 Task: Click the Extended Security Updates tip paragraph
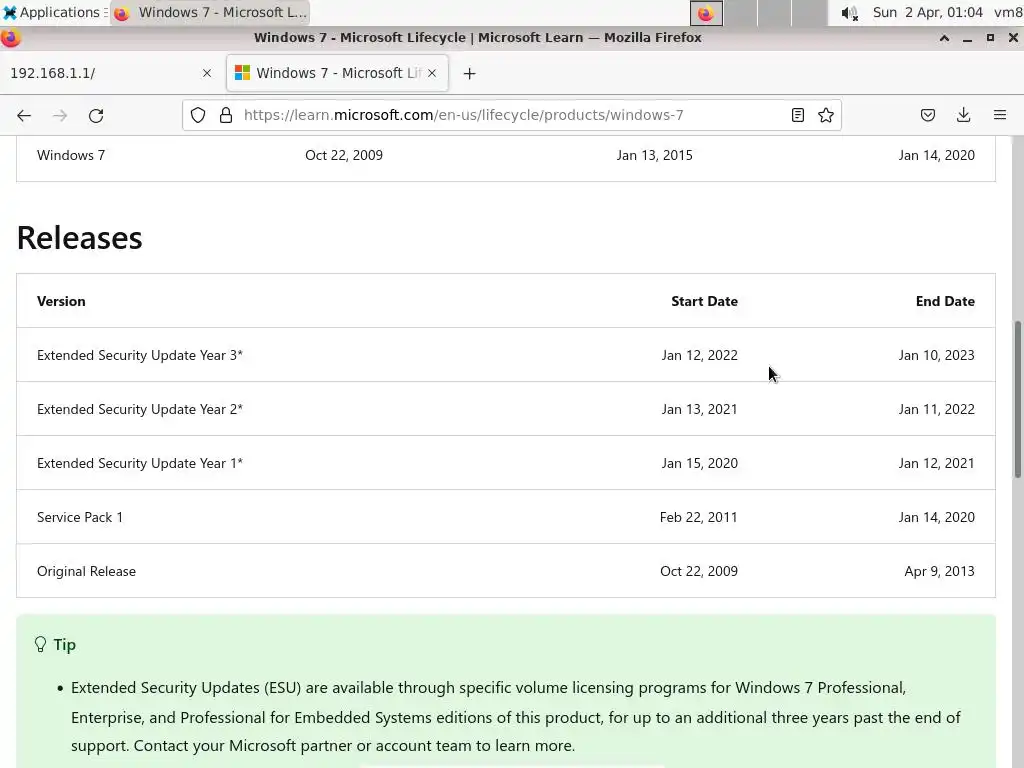(515, 716)
